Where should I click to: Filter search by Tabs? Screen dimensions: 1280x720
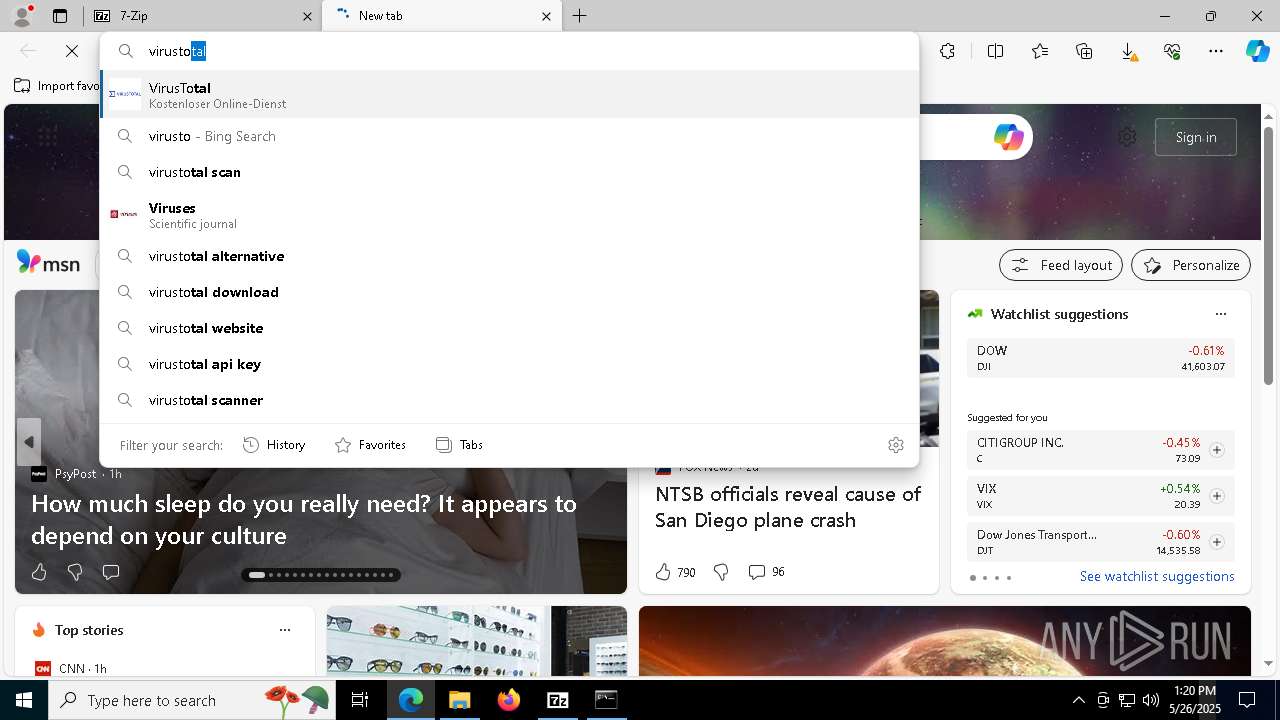pos(460,445)
